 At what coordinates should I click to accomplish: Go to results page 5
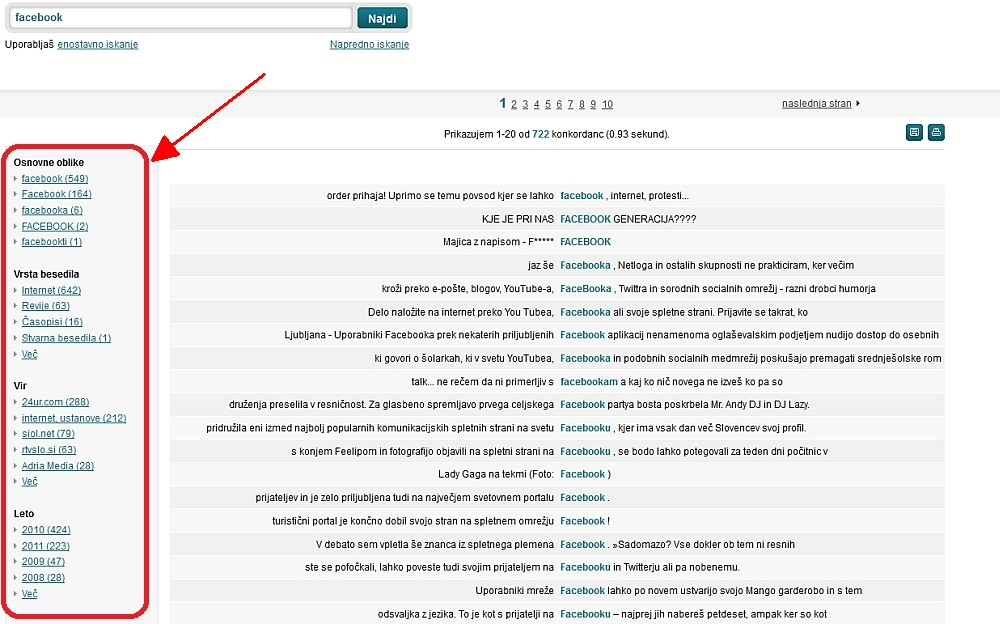point(548,104)
